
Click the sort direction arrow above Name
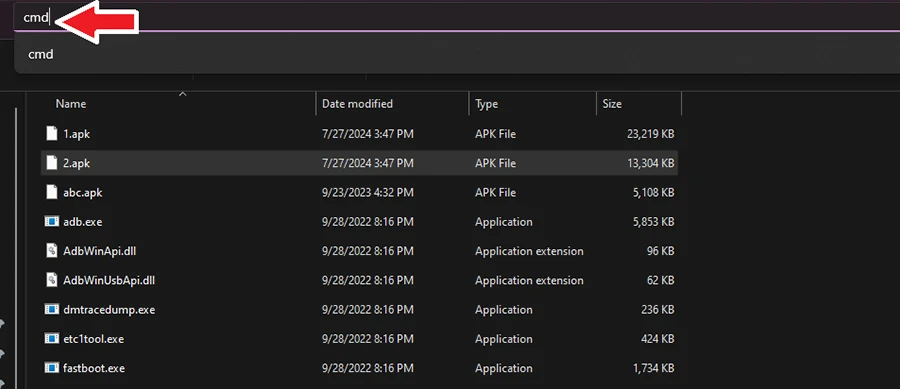click(183, 94)
